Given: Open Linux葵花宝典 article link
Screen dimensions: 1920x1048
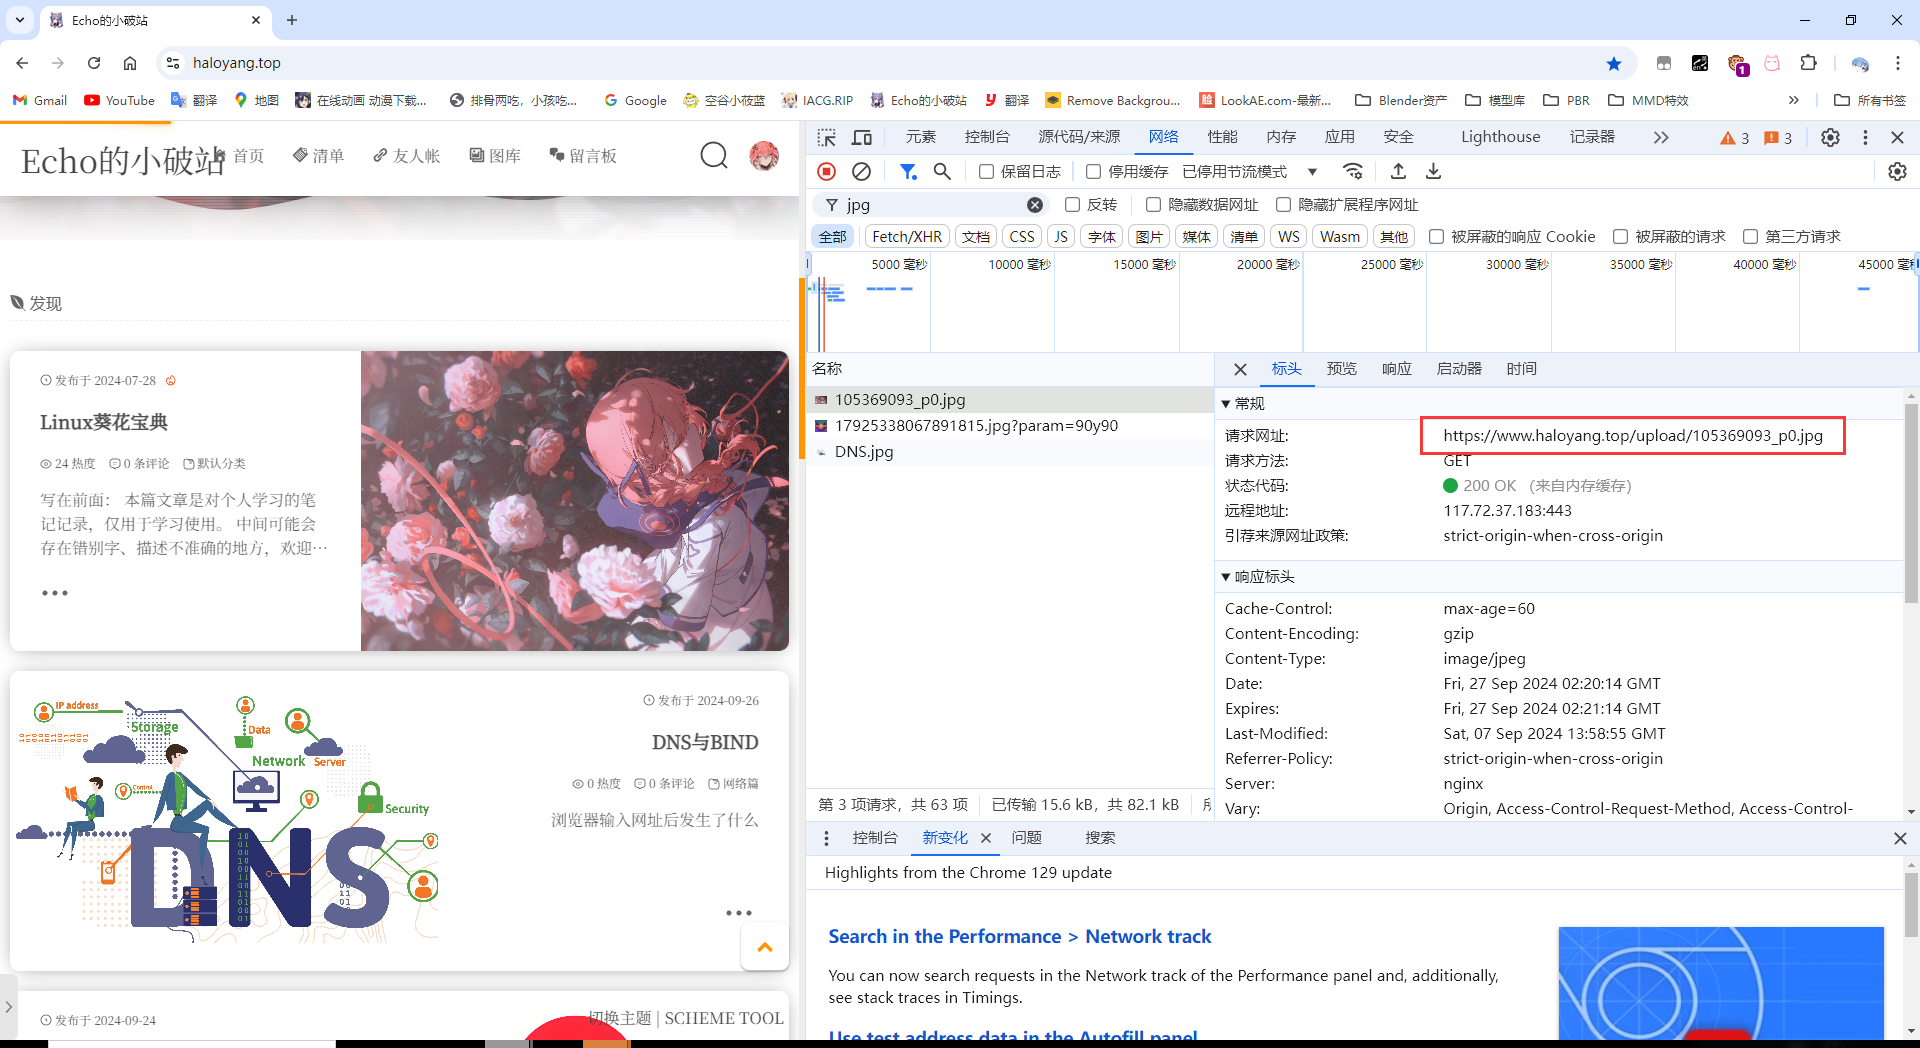Looking at the screenshot, I should pos(104,422).
